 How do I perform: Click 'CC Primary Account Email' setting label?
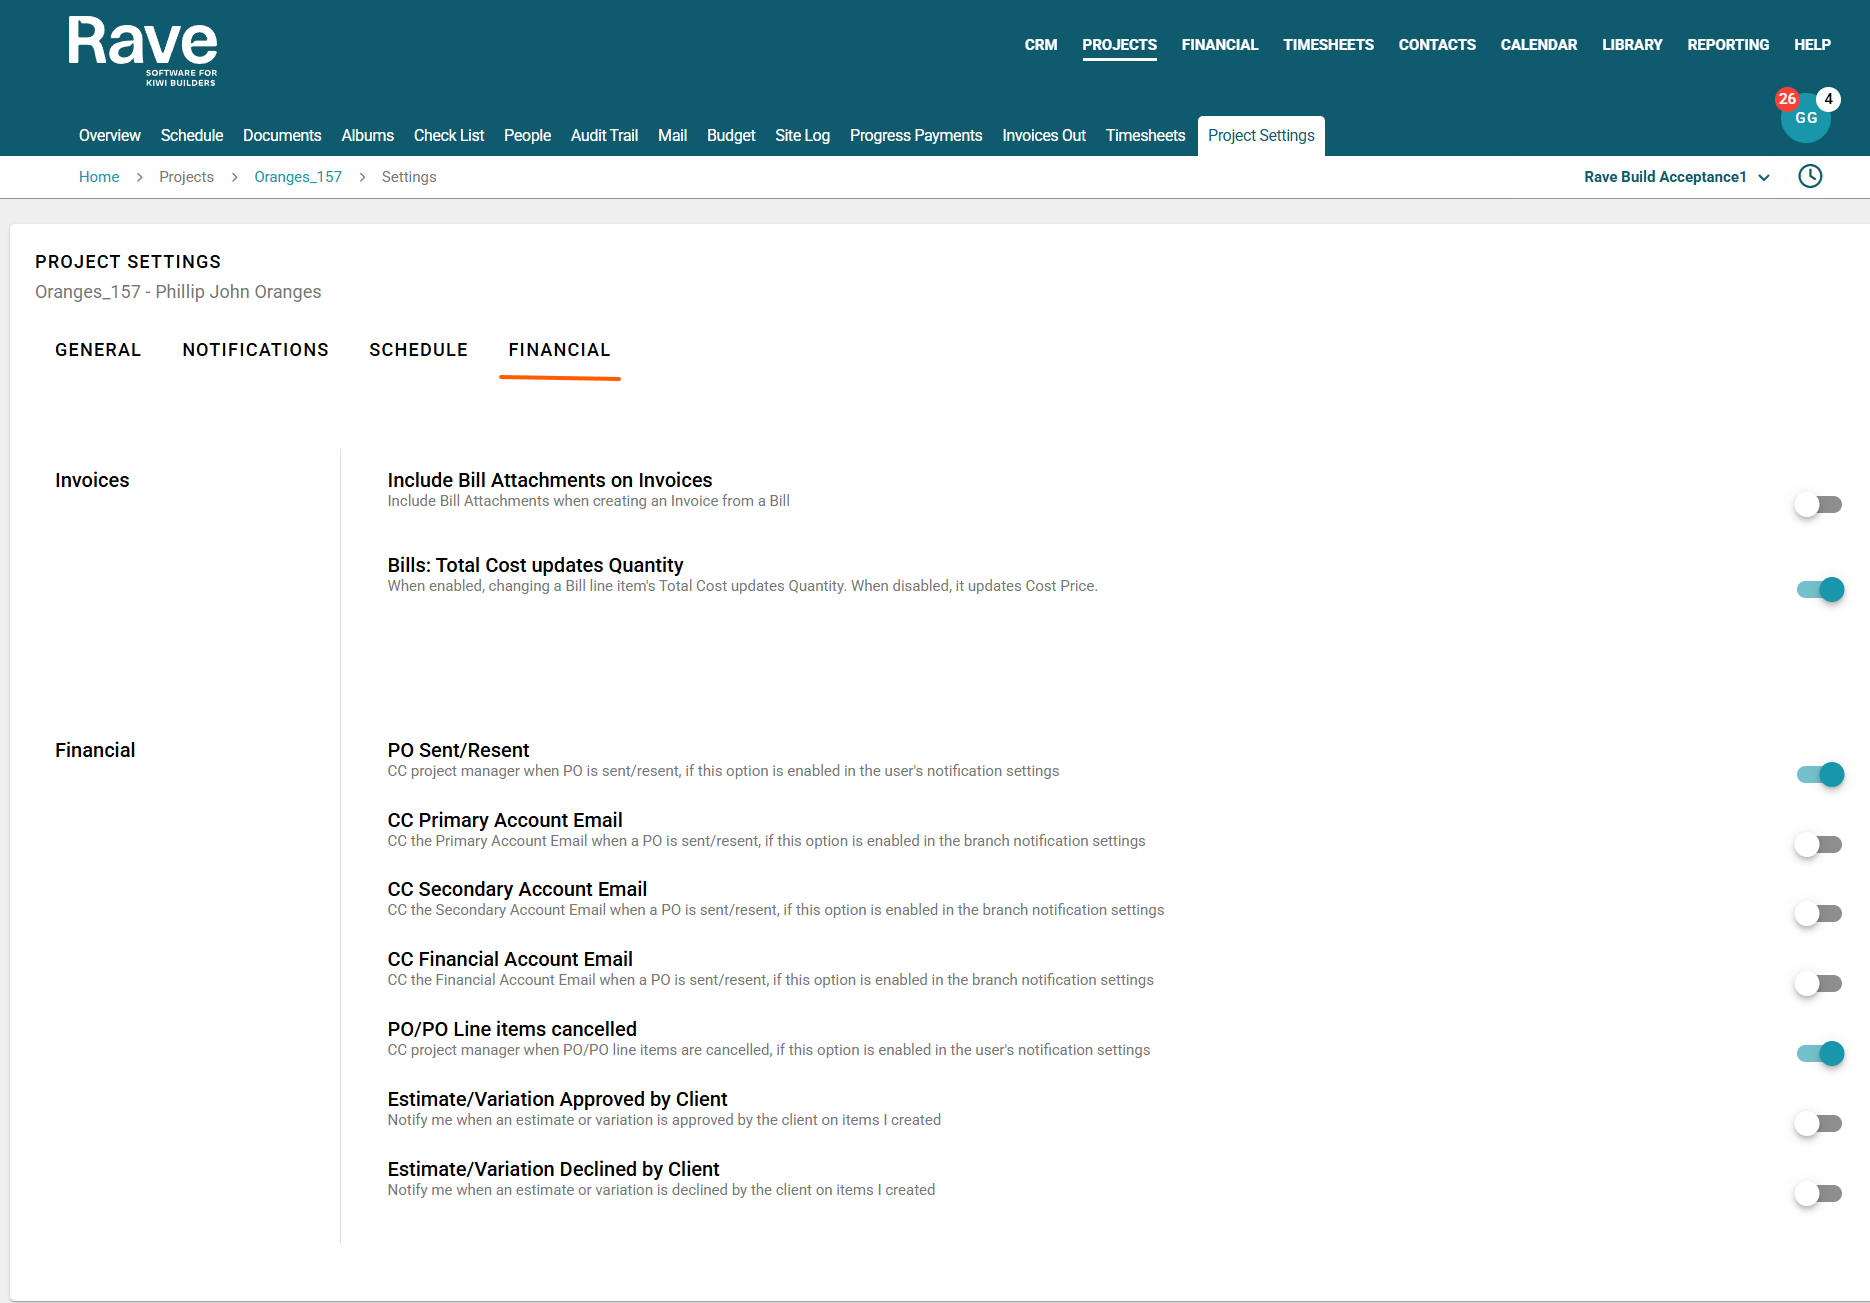point(505,820)
